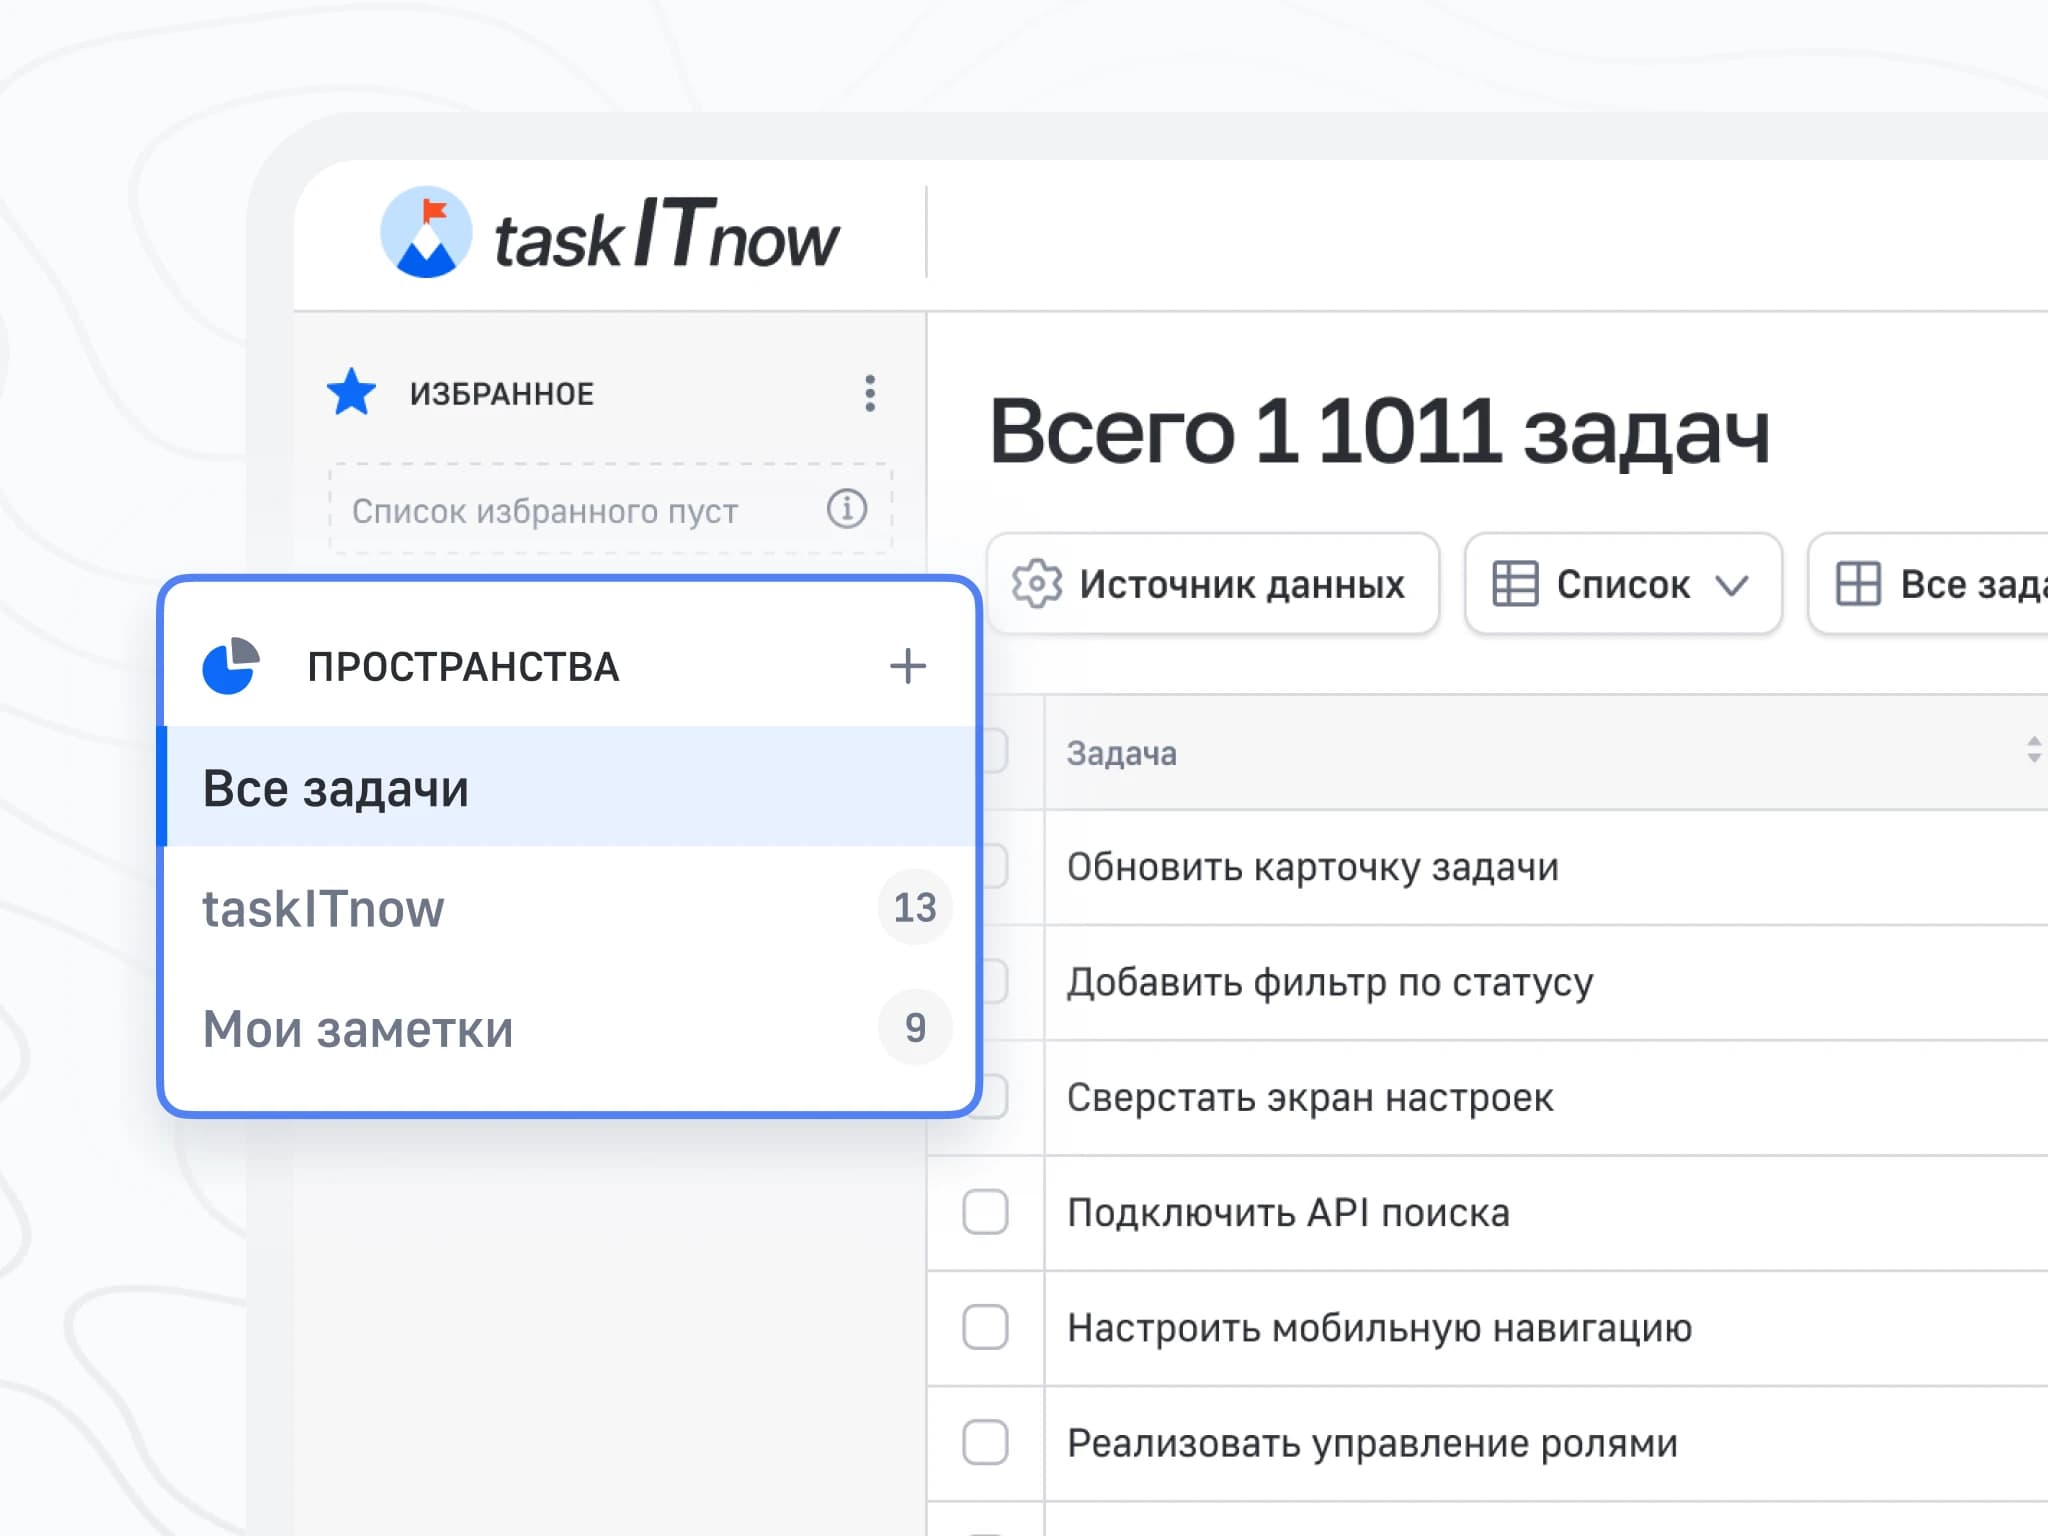
Task: Check the box for Подключить API поиска
Action: 985,1212
